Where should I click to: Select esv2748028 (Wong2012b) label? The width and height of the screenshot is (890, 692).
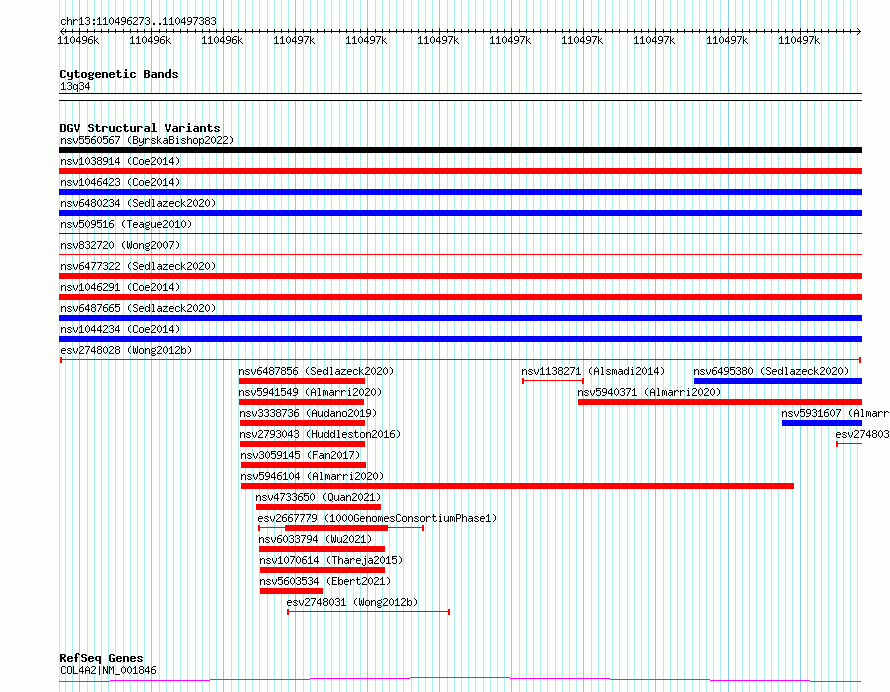click(x=126, y=350)
